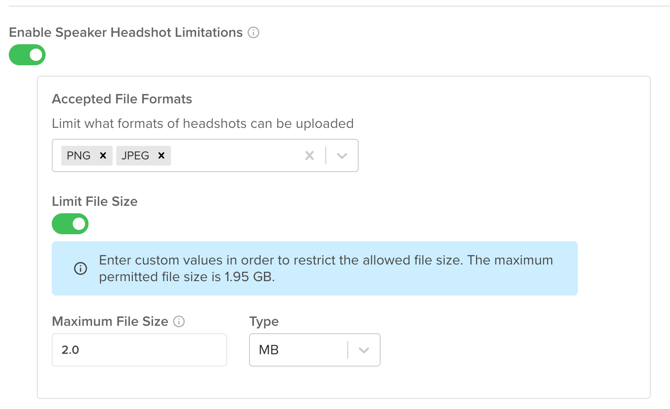Focus the Maximum File Size input field
Viewport: 670px width, 409px height.
(x=139, y=350)
